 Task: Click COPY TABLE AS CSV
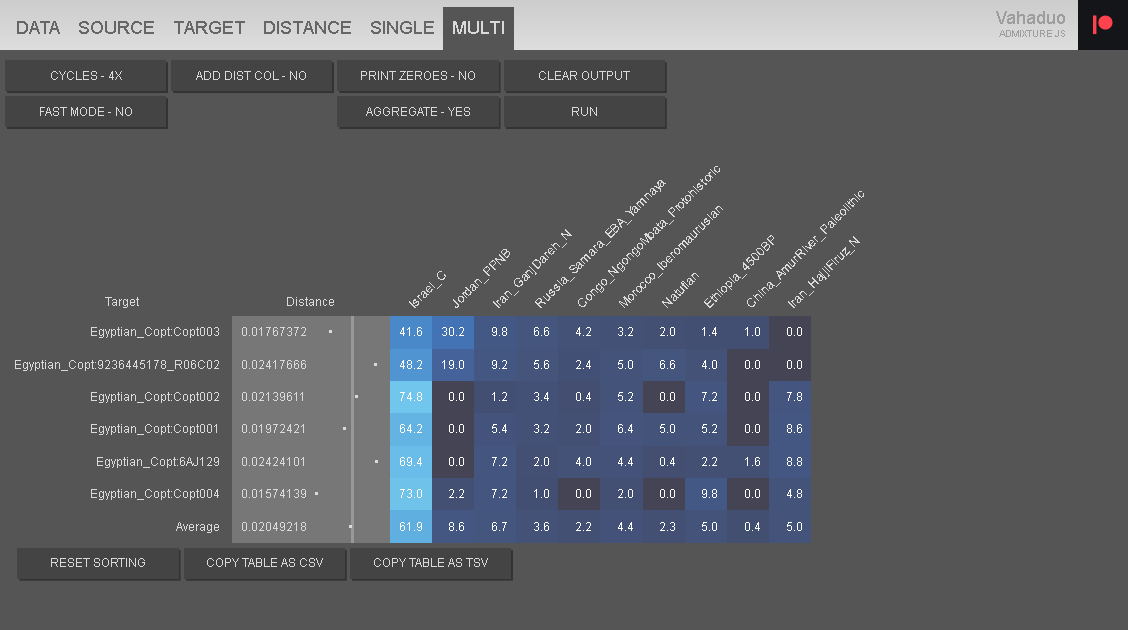pos(265,563)
